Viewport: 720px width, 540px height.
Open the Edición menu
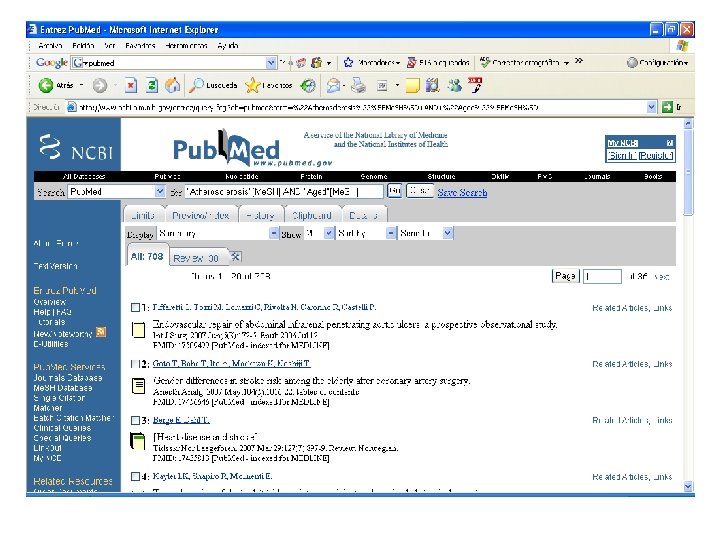(83, 45)
